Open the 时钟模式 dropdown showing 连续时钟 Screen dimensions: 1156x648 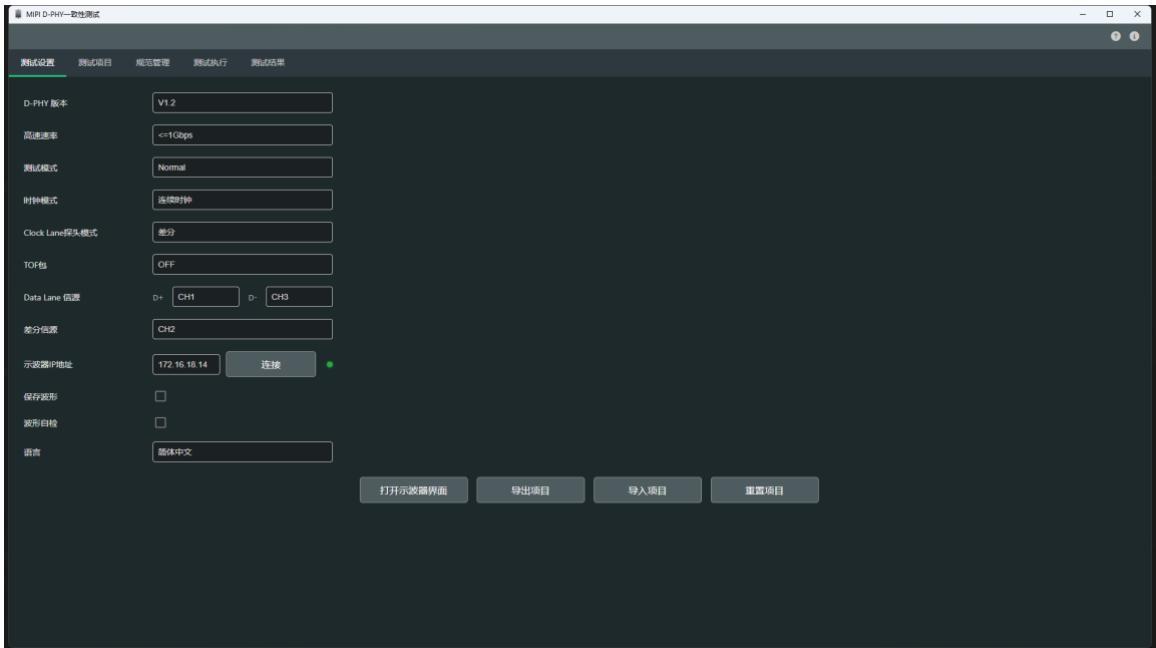(x=242, y=200)
